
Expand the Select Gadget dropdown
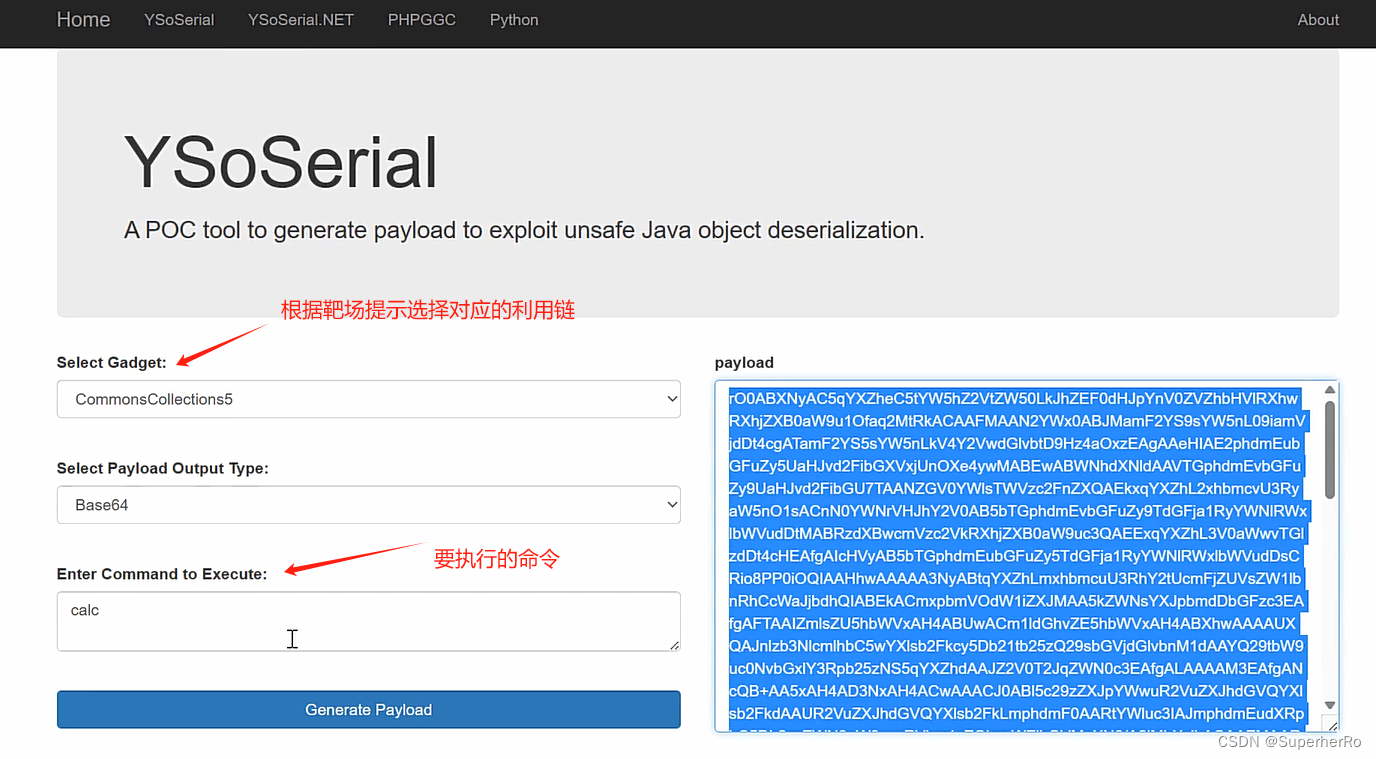pos(369,399)
